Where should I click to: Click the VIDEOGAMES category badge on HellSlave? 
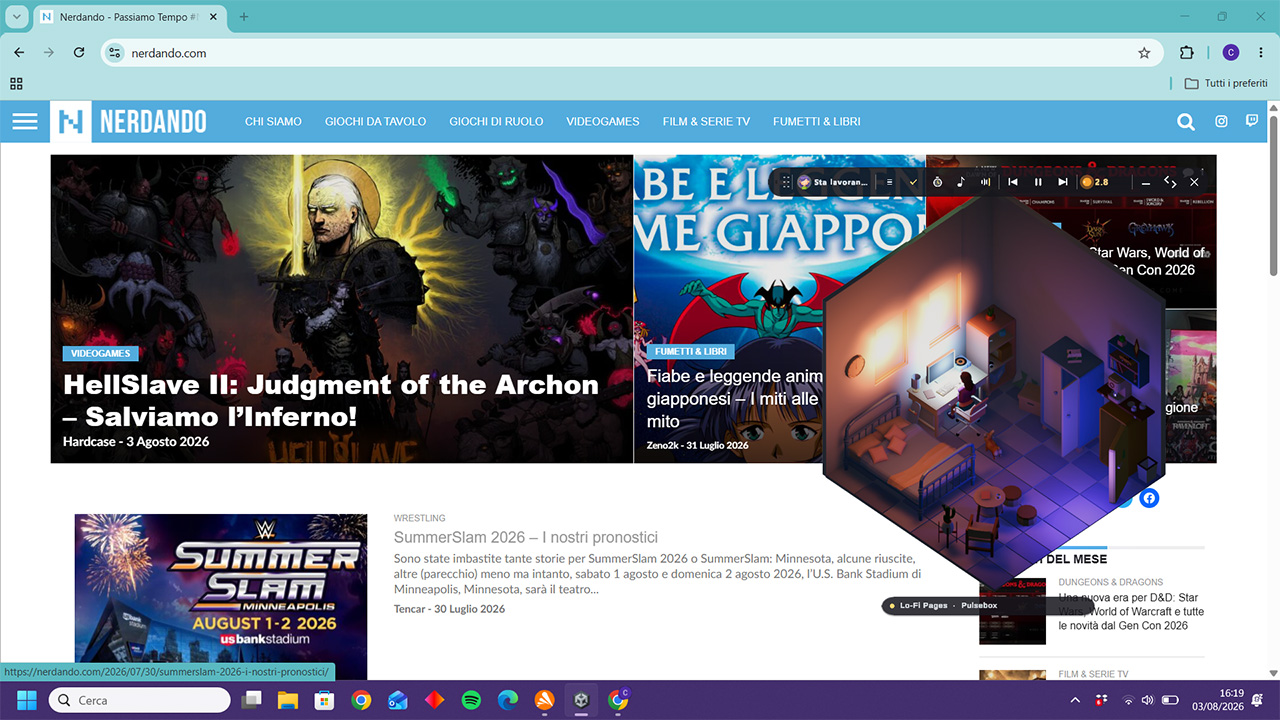100,353
